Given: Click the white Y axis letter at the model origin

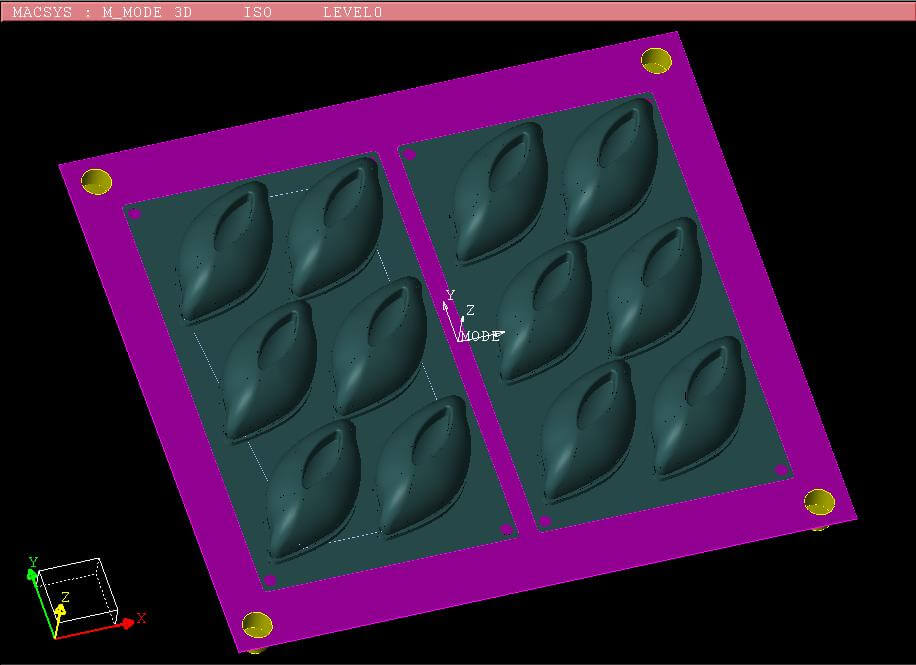Looking at the screenshot, I should point(450,295).
